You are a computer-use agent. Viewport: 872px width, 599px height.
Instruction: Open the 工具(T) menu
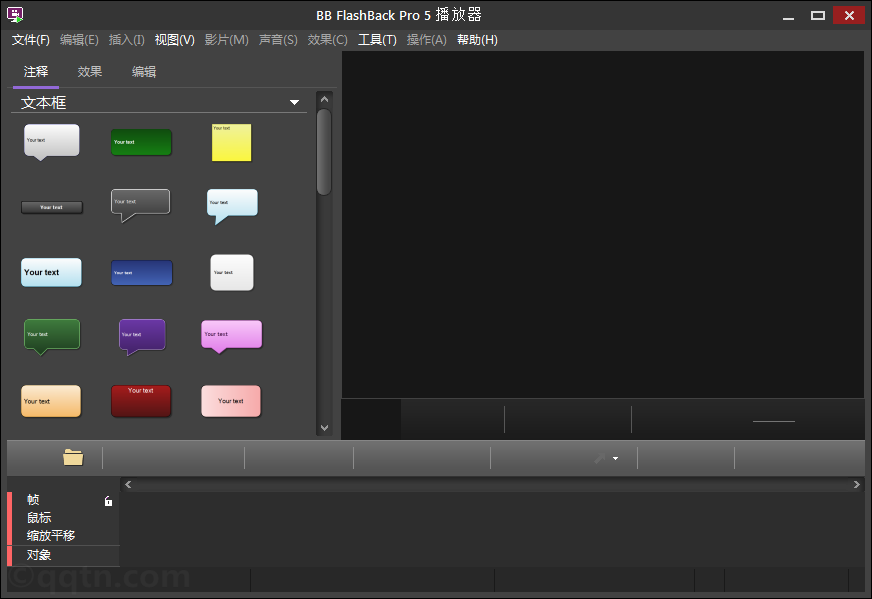point(377,40)
